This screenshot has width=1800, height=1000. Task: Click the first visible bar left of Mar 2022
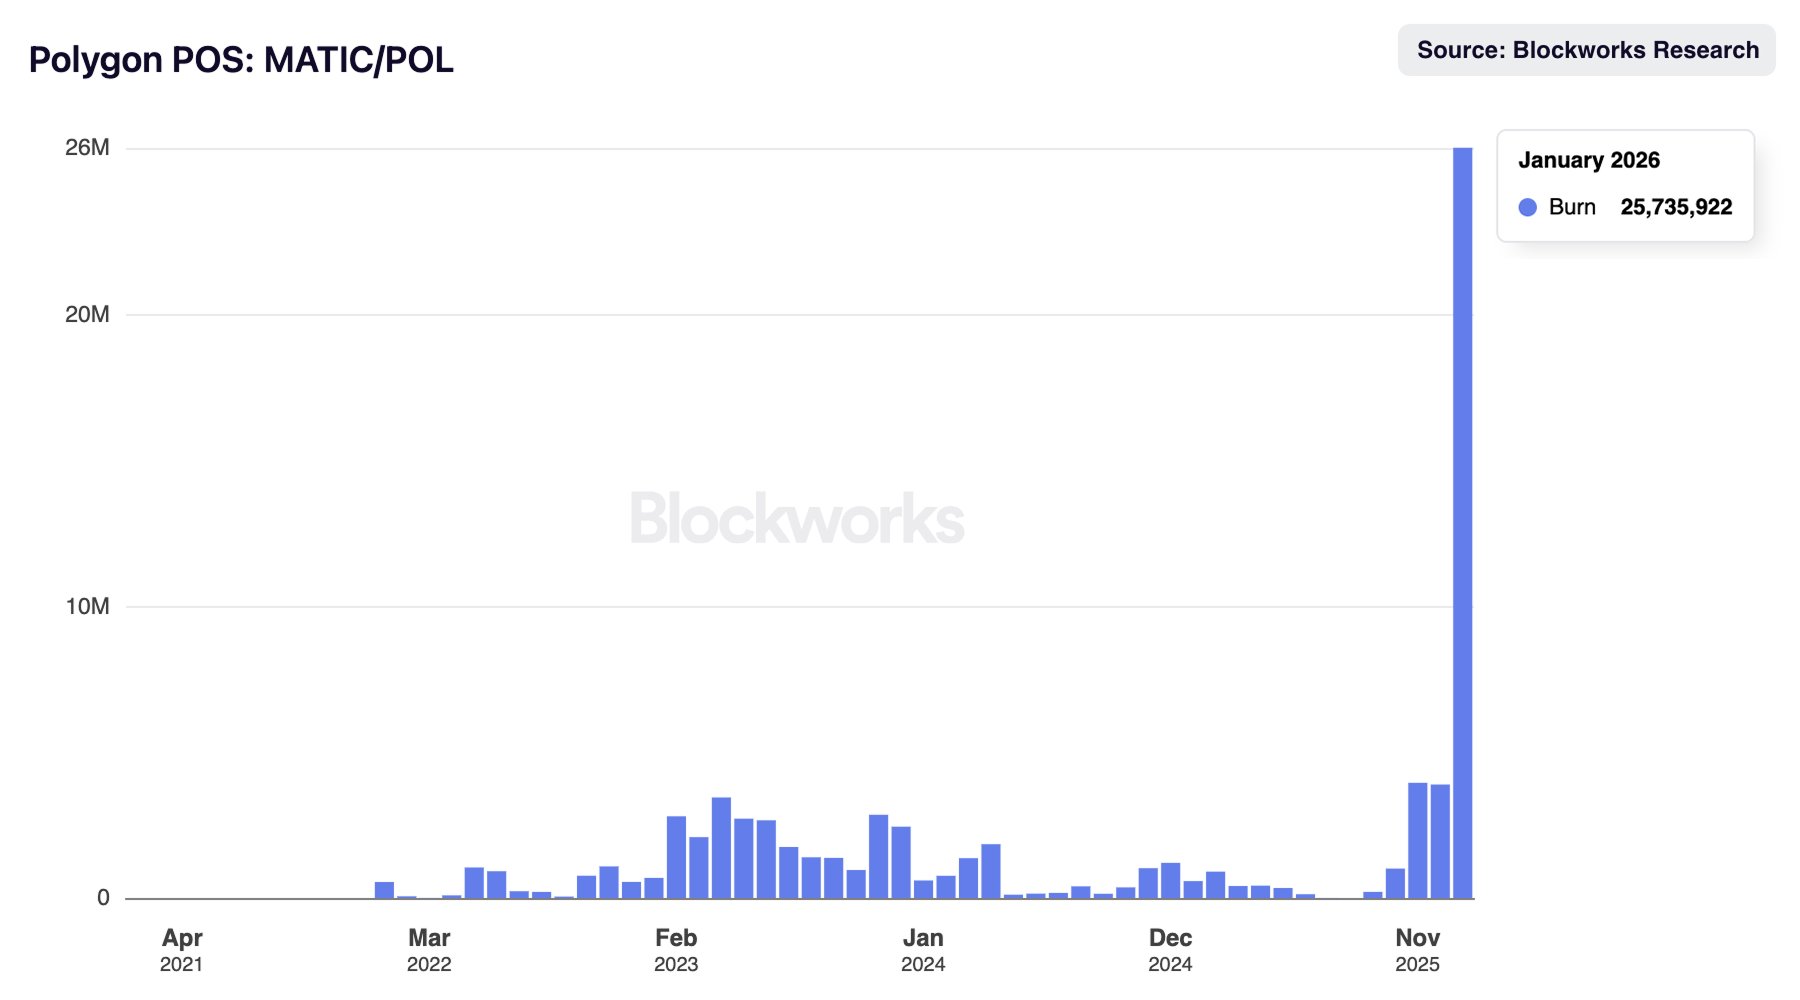tap(384, 890)
